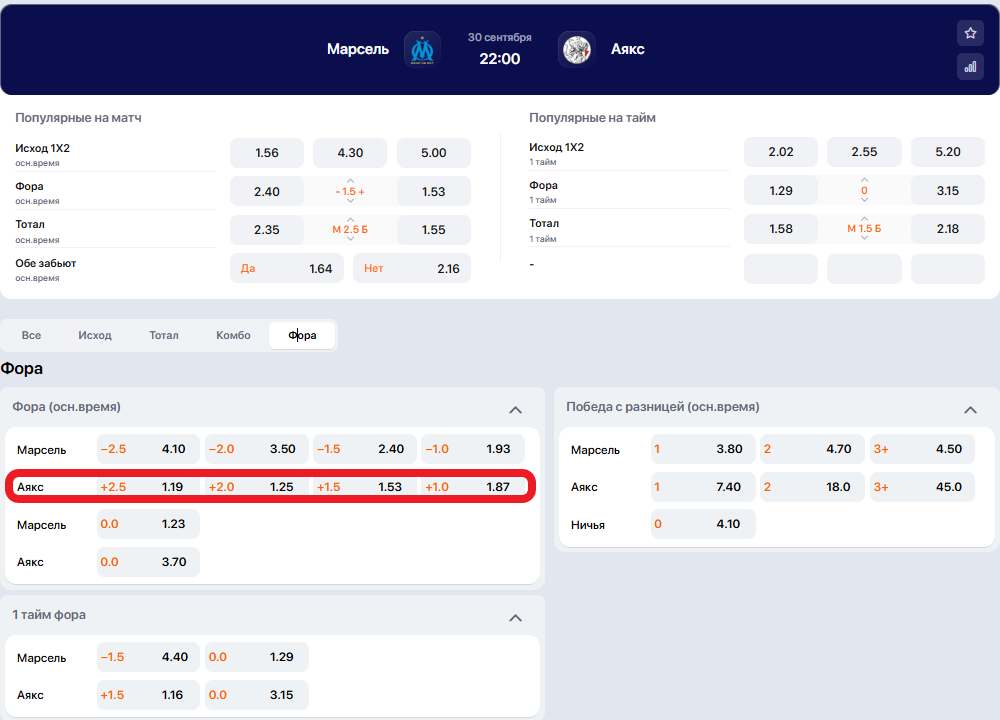
Task: Bet on both teams to score Да
Action: tap(287, 268)
